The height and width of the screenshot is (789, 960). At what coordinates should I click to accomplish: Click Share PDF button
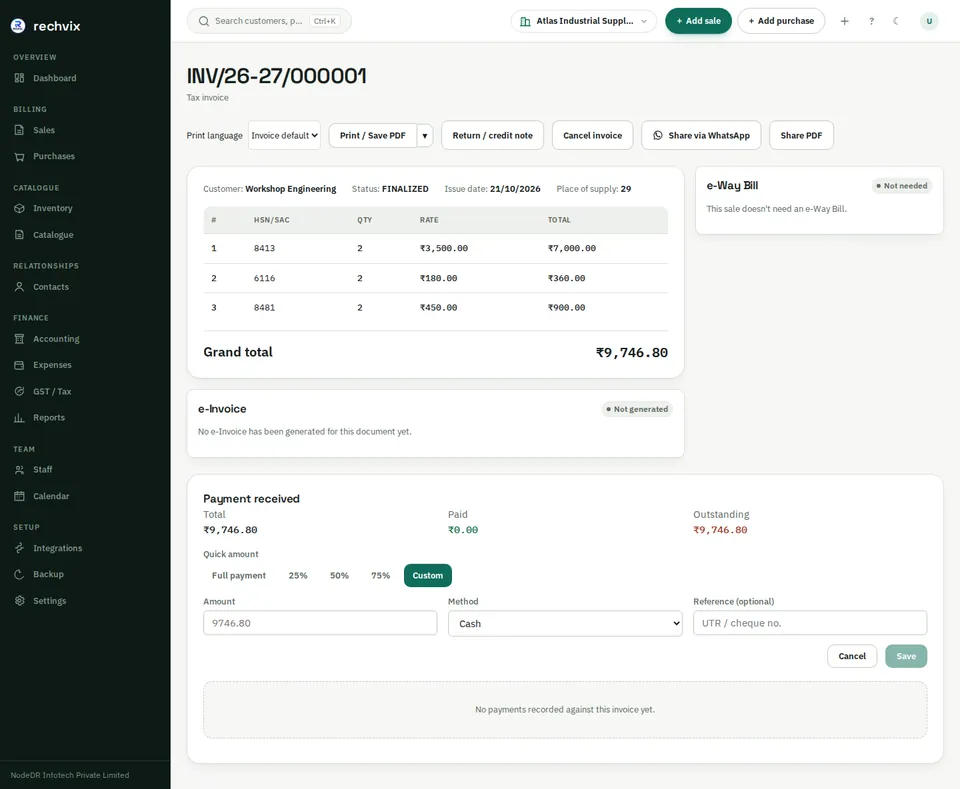point(801,135)
